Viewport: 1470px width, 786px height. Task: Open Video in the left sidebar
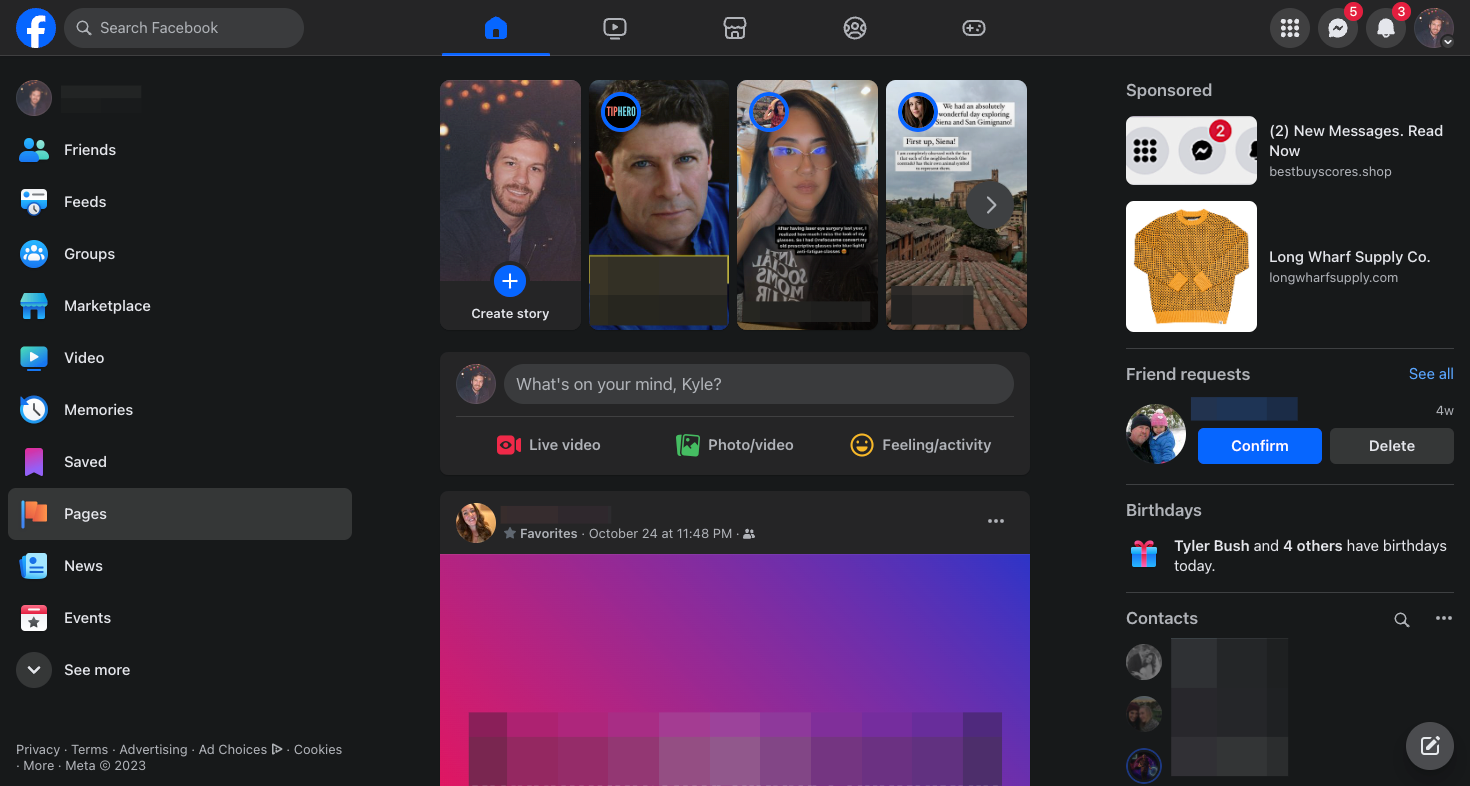click(x=180, y=358)
